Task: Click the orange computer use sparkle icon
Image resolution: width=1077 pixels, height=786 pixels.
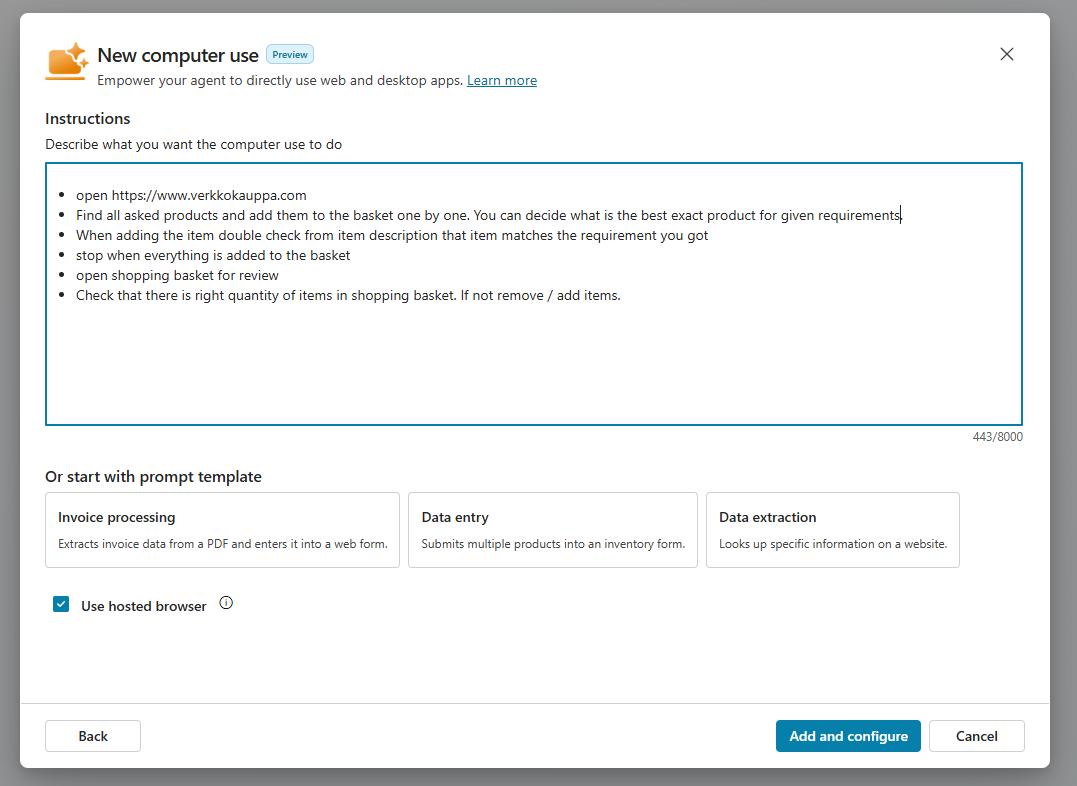Action: click(66, 62)
